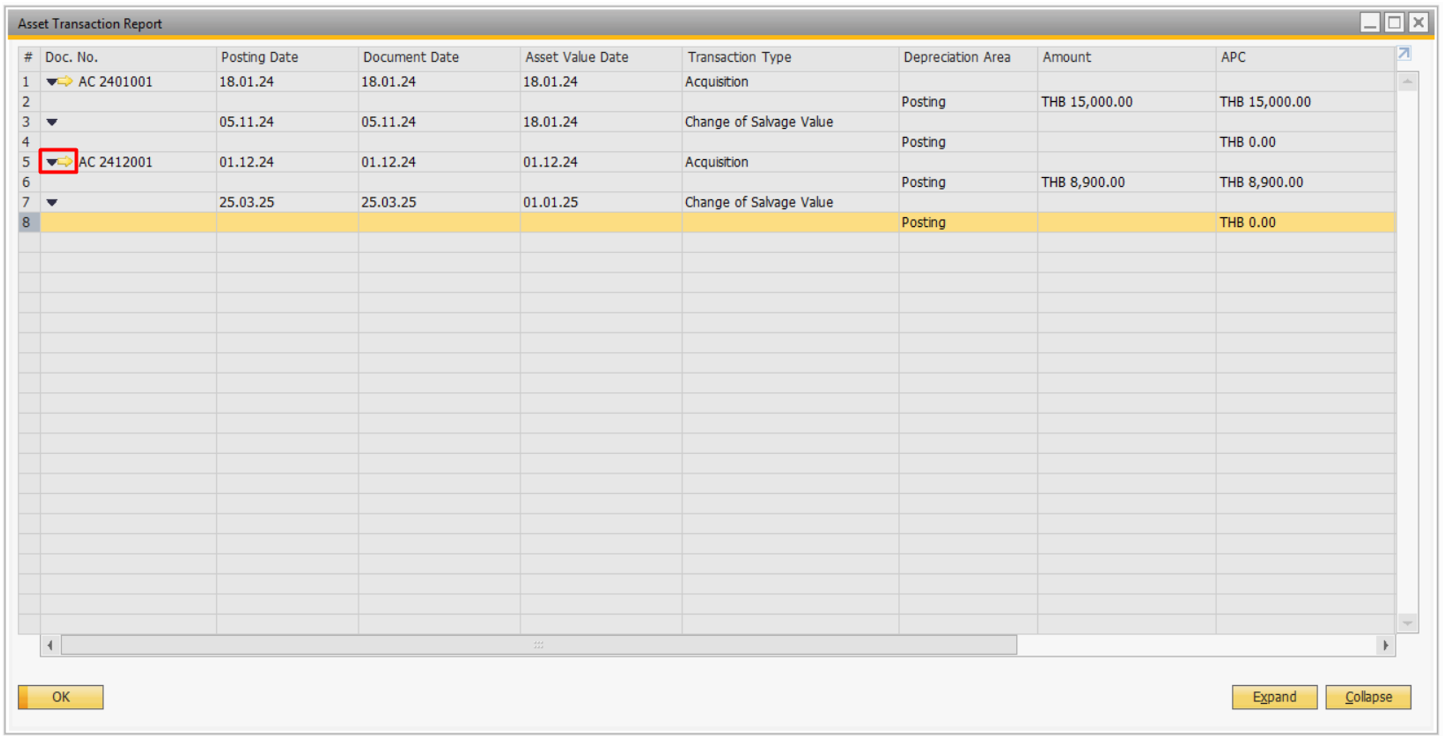Click Document Date column header
This screenshot has height=737, width=1443.
tap(439, 58)
